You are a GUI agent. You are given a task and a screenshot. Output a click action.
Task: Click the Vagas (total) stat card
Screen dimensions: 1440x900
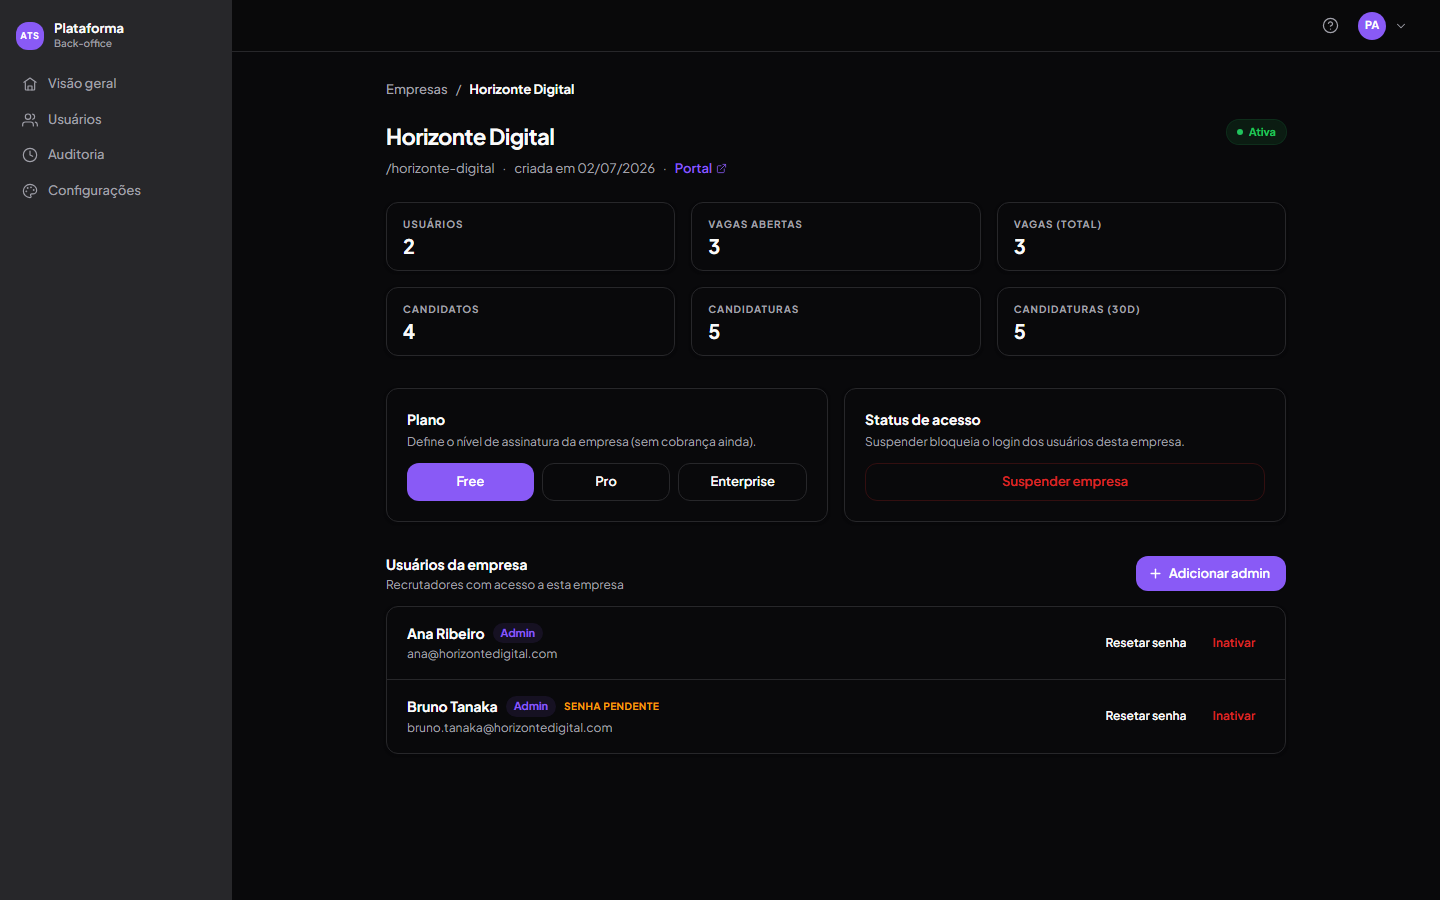tap(1141, 237)
